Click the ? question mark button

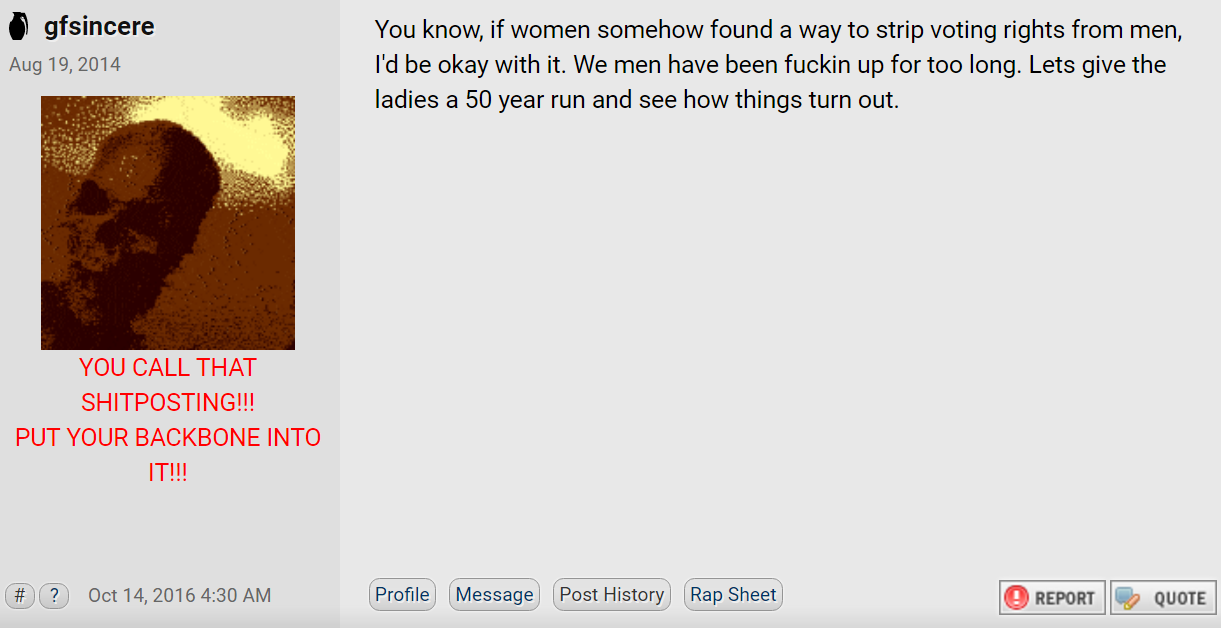pyautogui.click(x=54, y=595)
